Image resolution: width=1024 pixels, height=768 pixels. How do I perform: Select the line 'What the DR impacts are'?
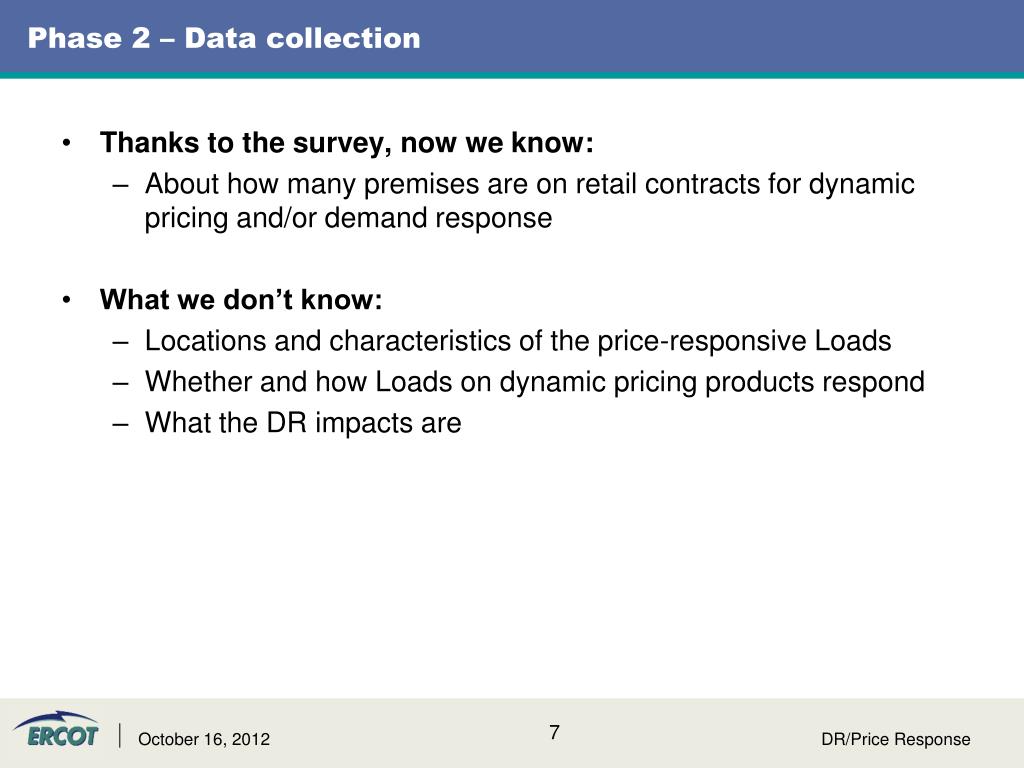pos(303,423)
